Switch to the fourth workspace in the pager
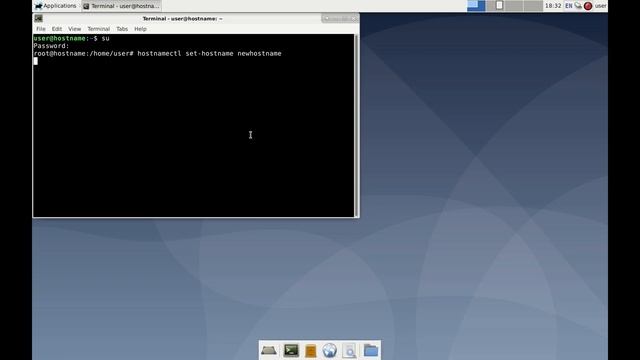This screenshot has height=360, width=640. pyautogui.click(x=533, y=6)
